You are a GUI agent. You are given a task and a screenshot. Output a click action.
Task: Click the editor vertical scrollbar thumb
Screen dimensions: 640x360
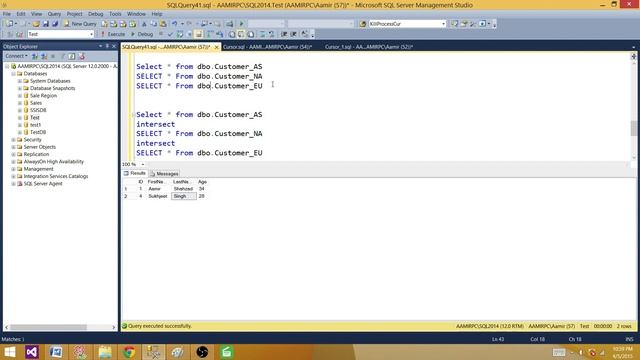(x=633, y=128)
